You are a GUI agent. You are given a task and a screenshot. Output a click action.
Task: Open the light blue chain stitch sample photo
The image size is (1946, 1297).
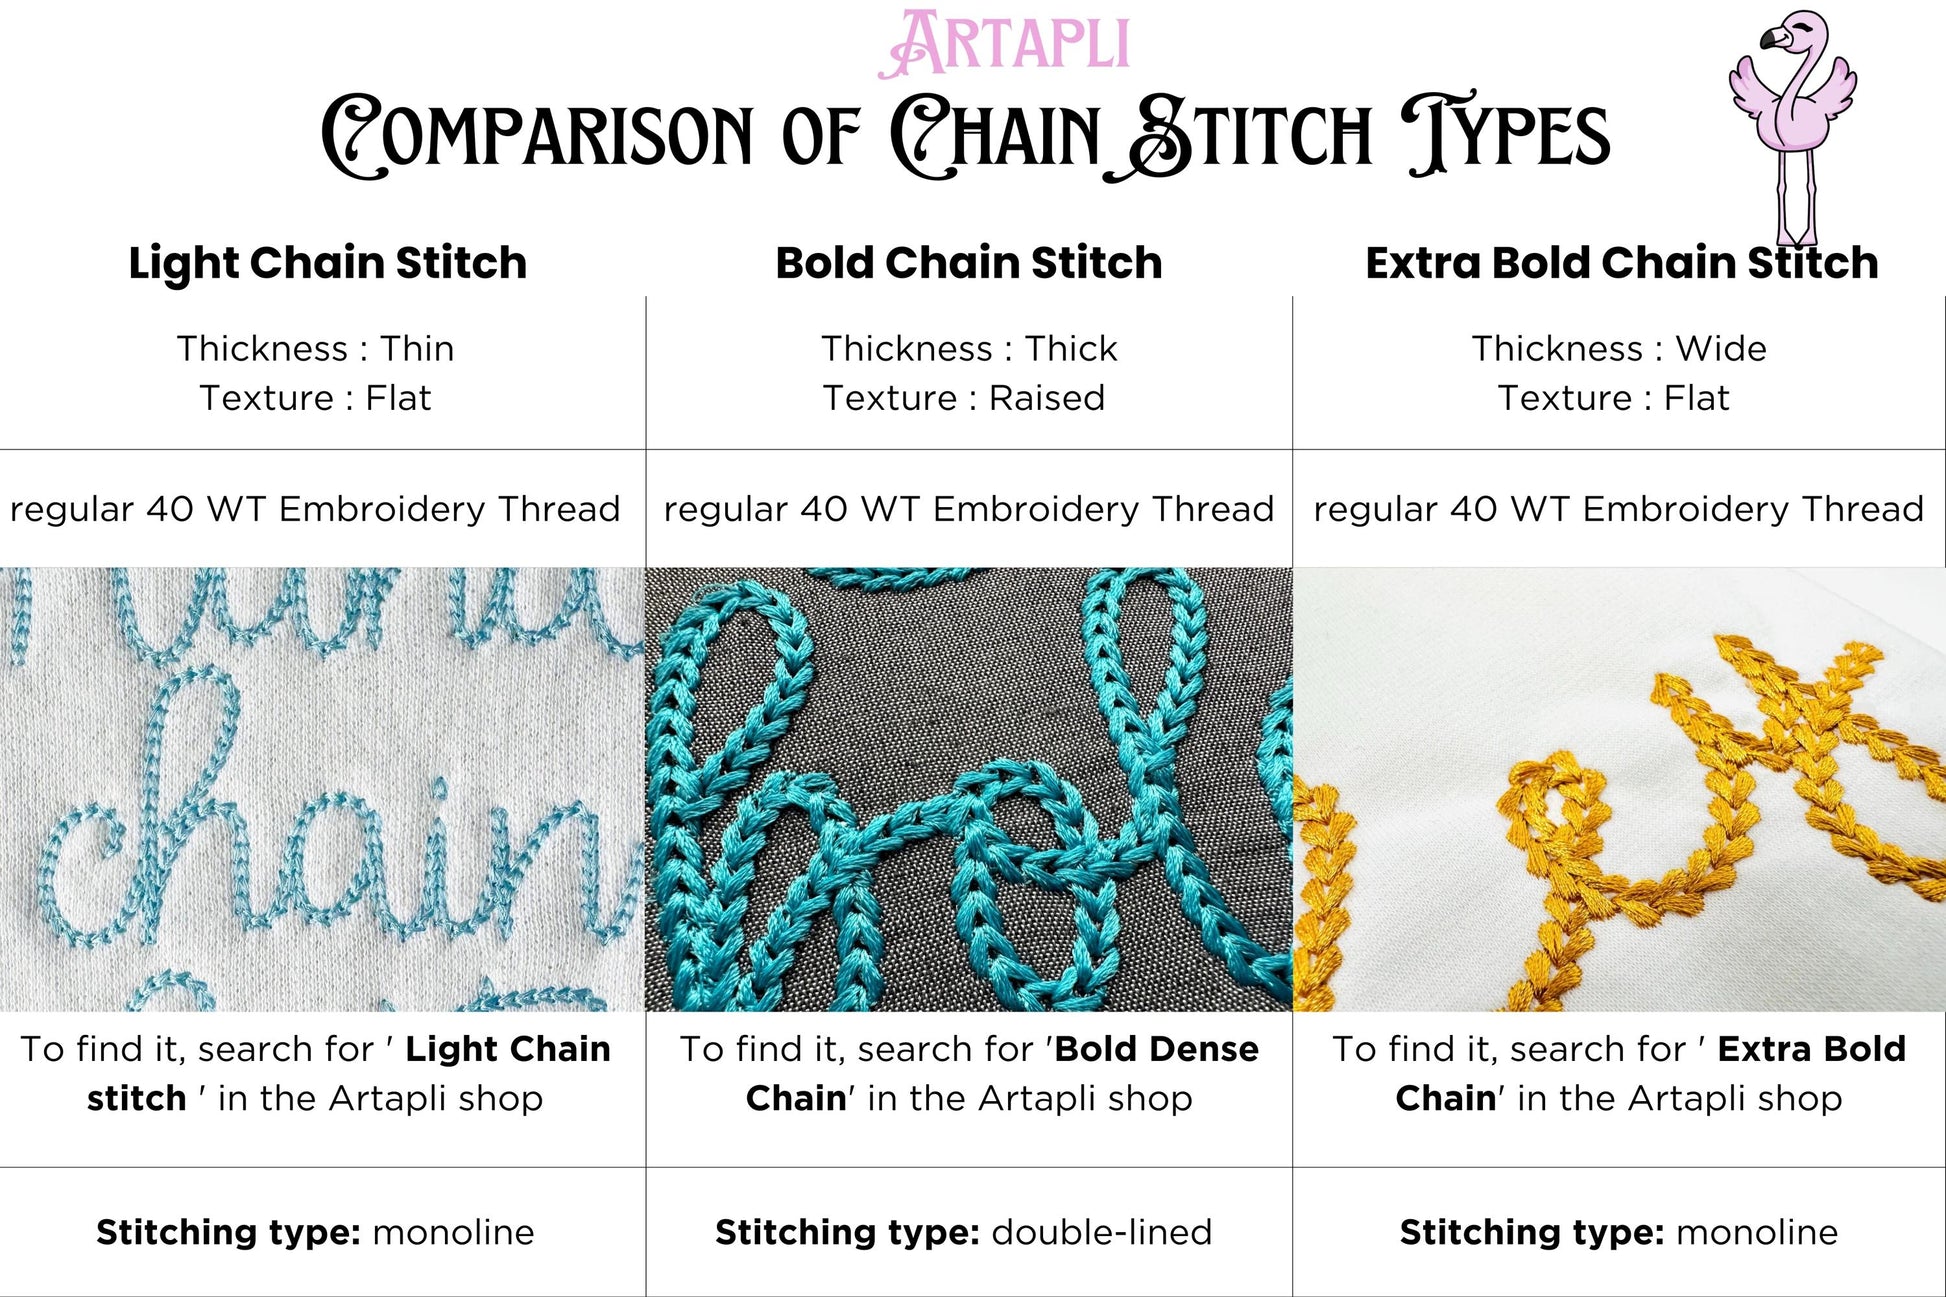point(322,789)
